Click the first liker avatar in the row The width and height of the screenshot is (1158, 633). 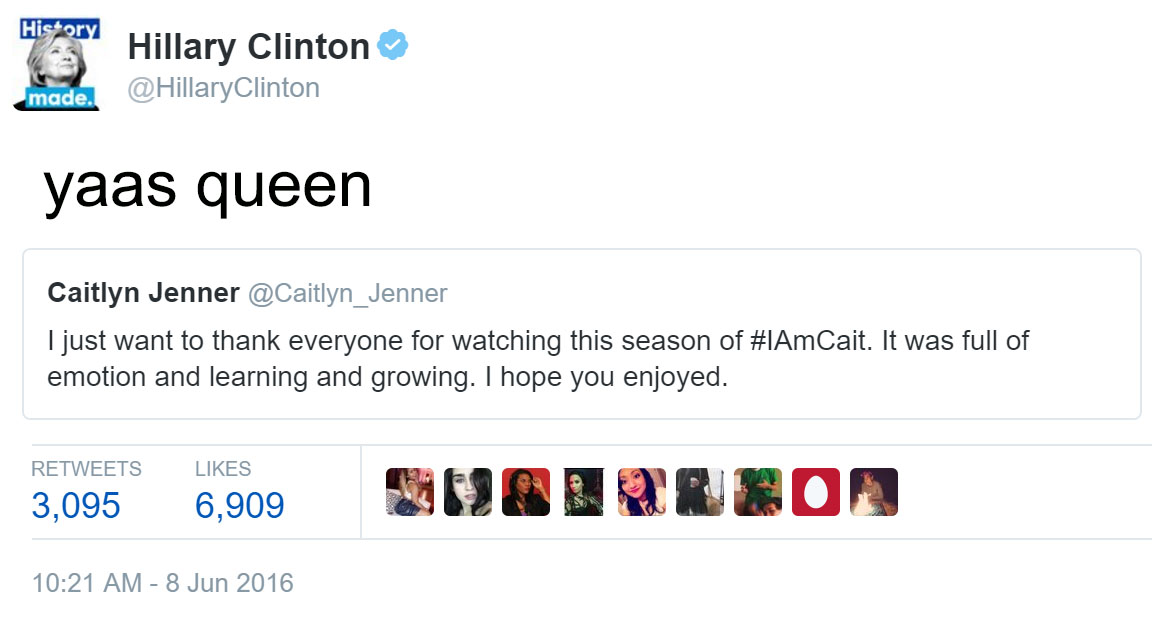coord(410,492)
